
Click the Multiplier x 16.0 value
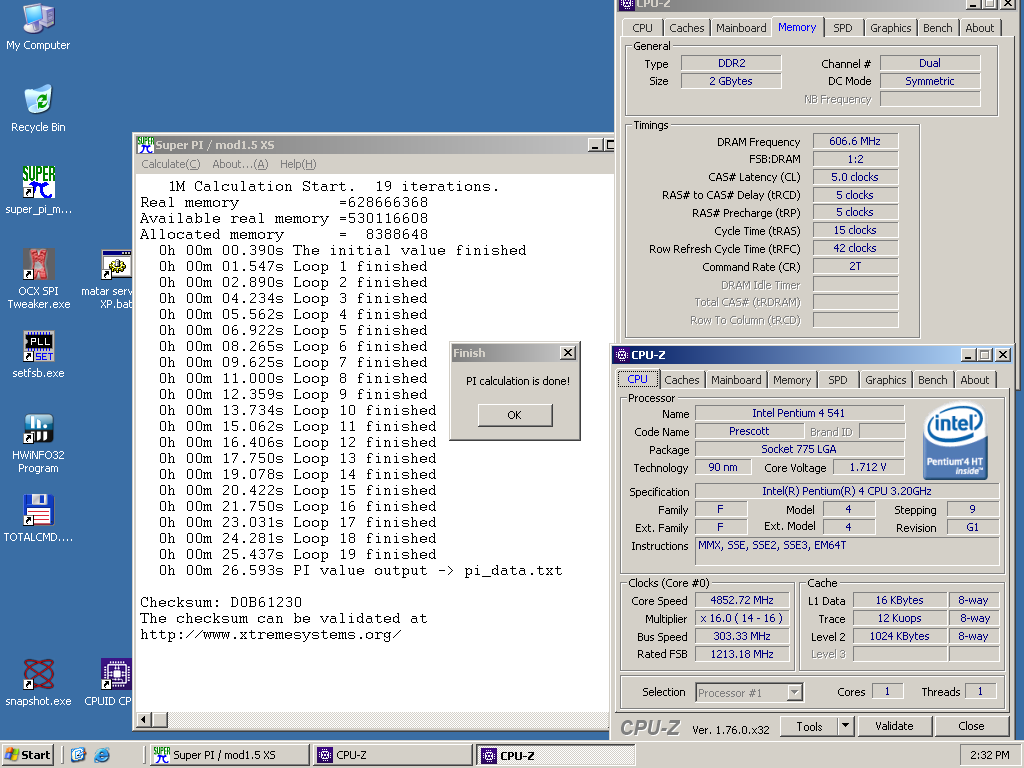point(742,618)
